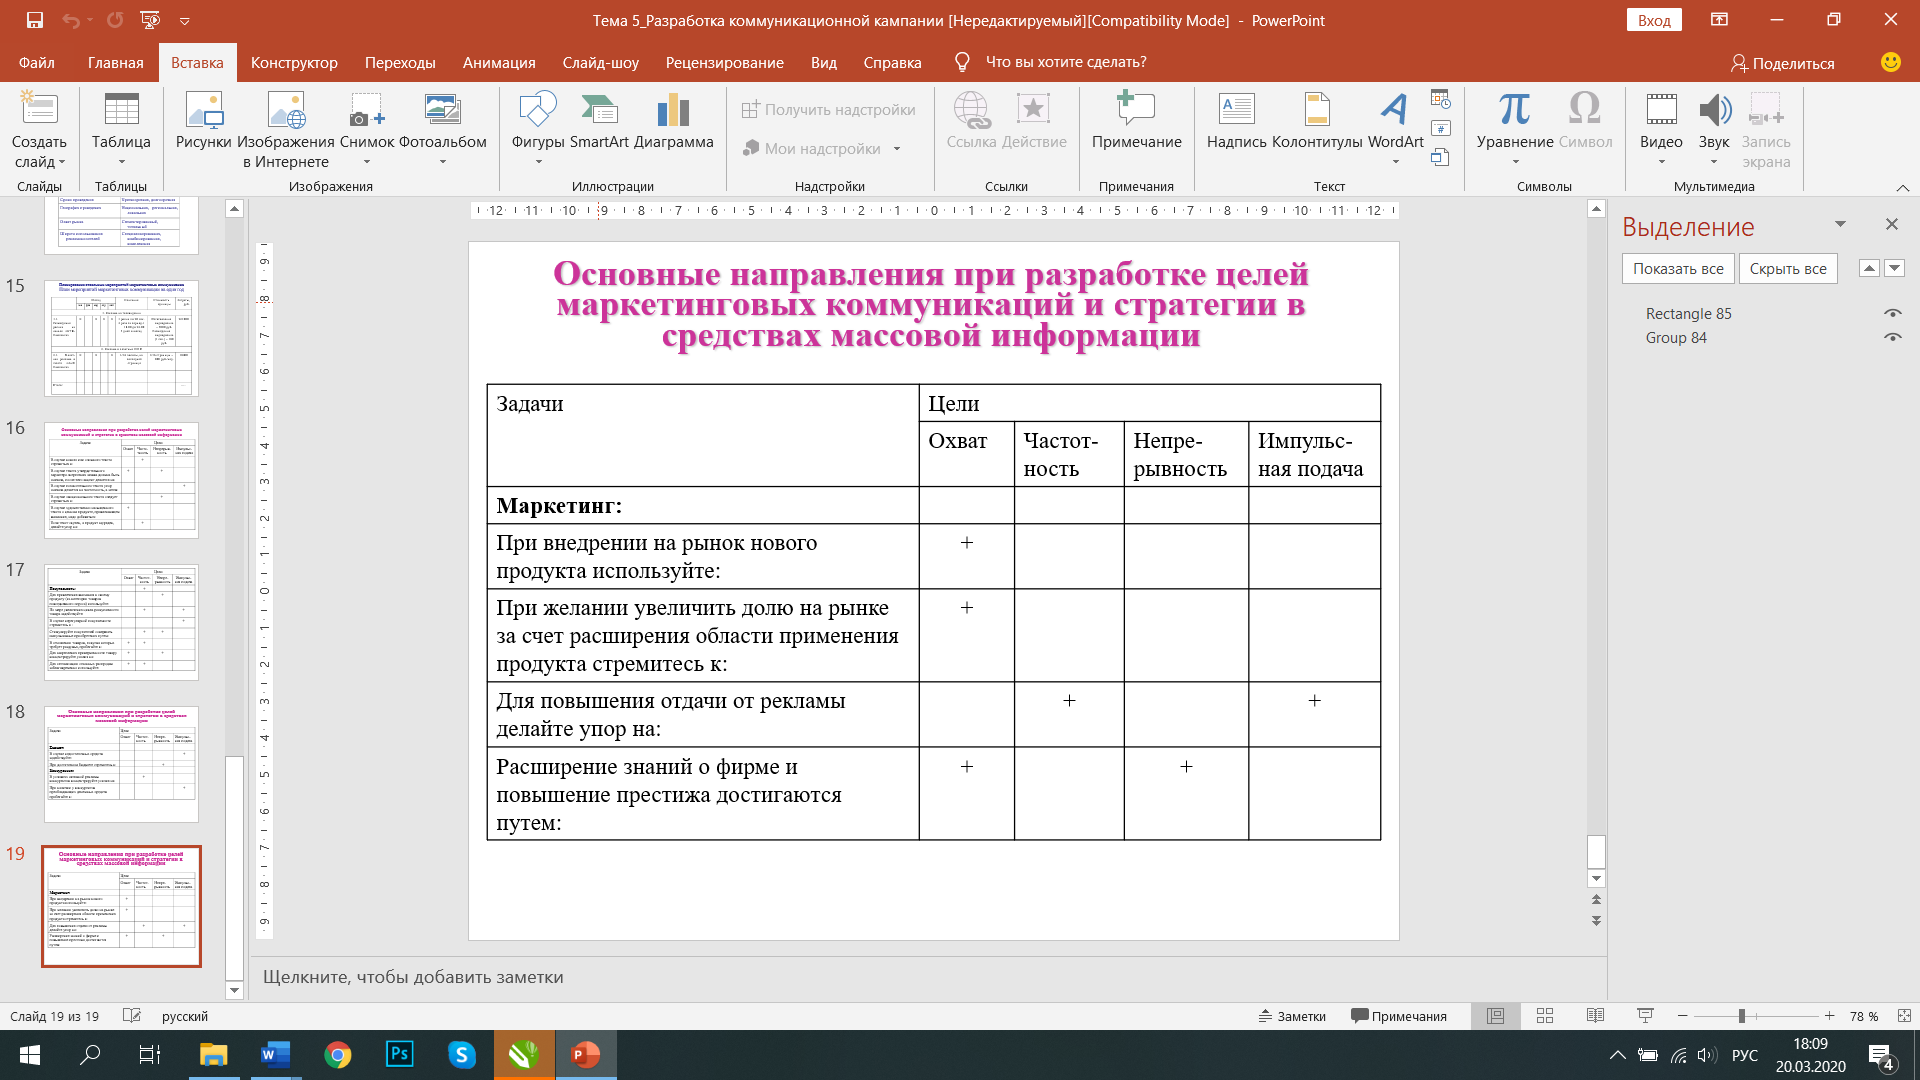Viewport: 1920px width, 1080px height.
Task: Close the Выделение pane
Action: [x=1891, y=224]
